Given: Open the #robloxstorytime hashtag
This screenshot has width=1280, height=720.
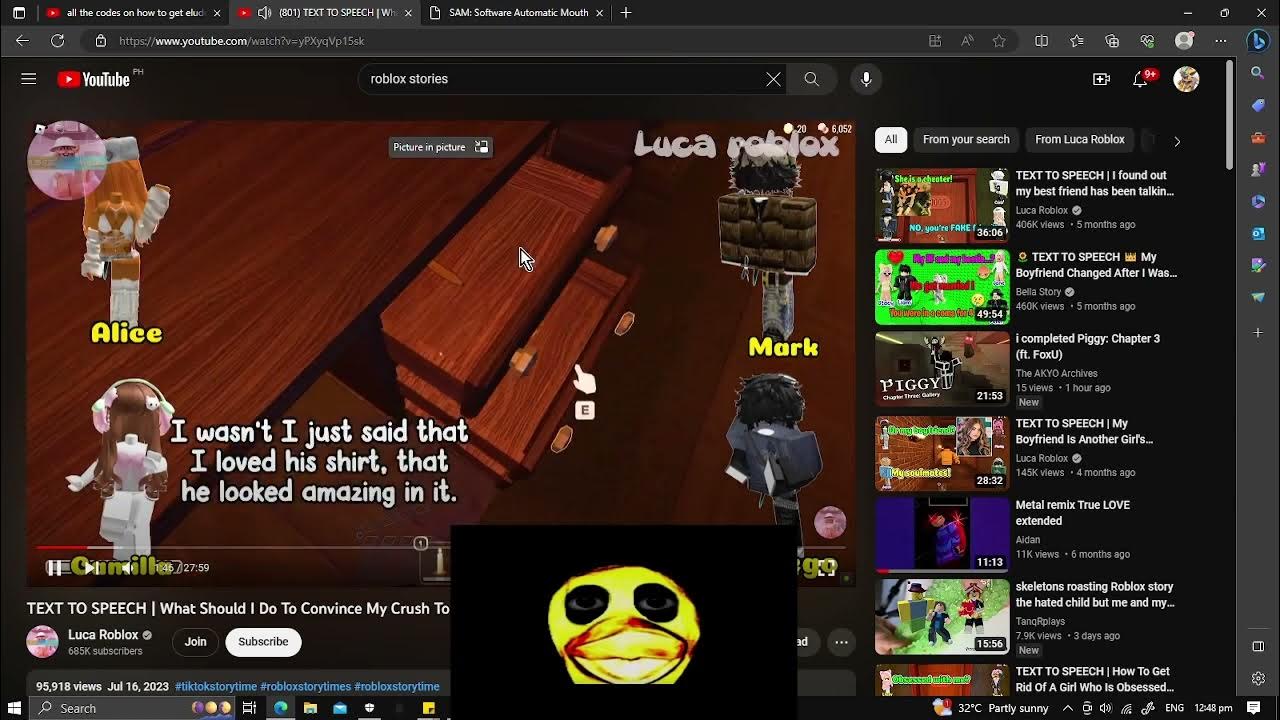Looking at the screenshot, I should tap(397, 687).
